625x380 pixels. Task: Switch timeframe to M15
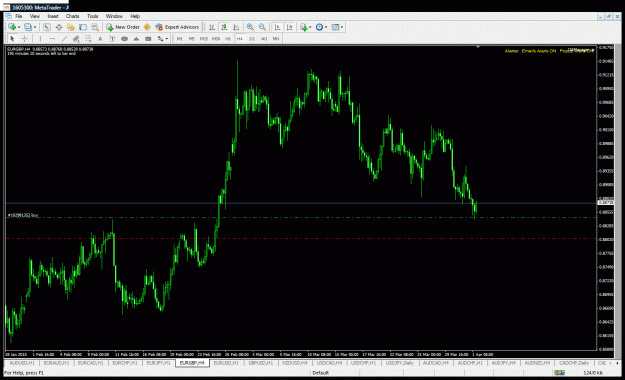204,39
